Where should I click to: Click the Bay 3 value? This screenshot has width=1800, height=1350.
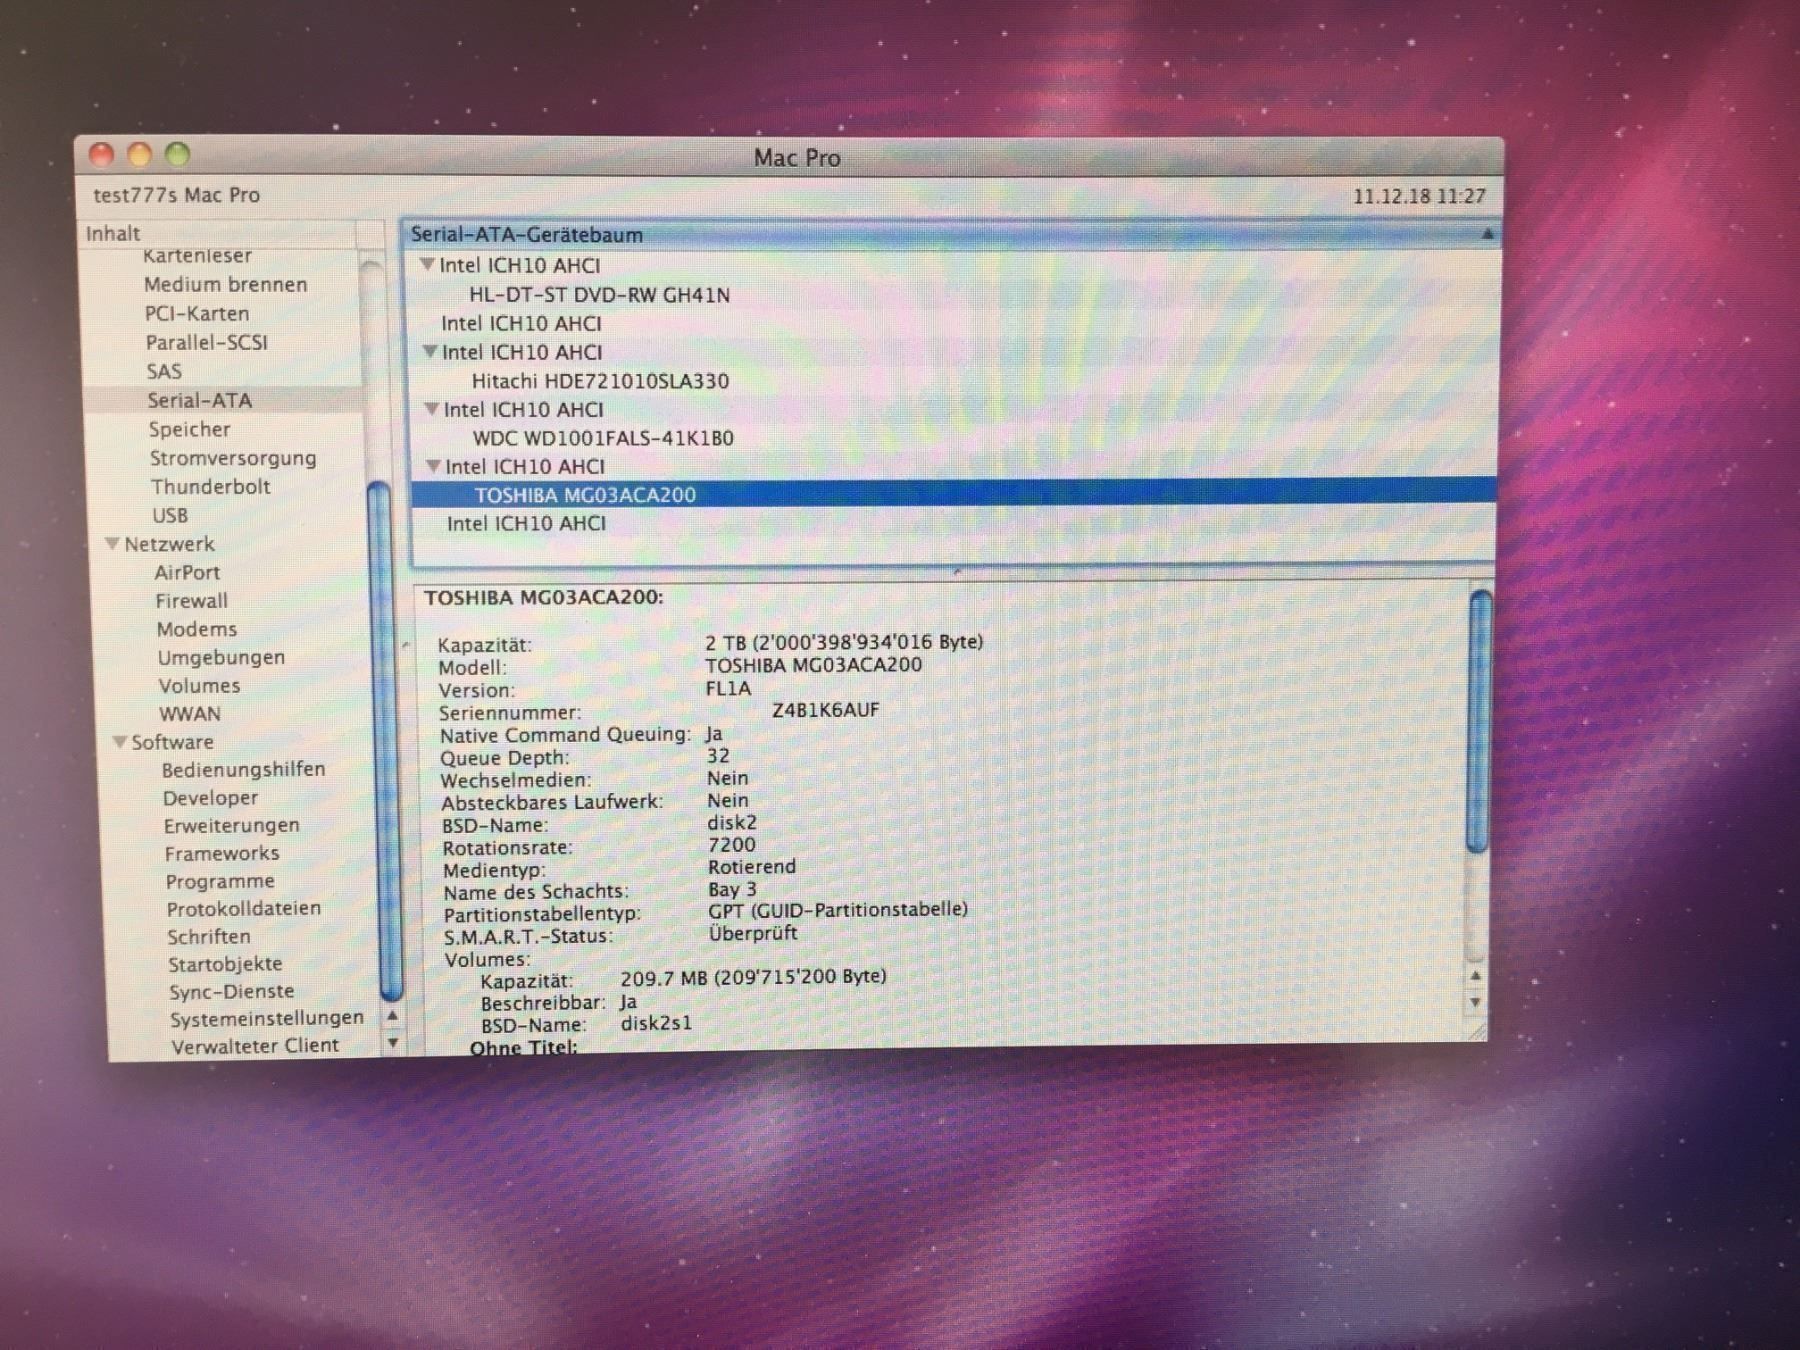pos(732,889)
